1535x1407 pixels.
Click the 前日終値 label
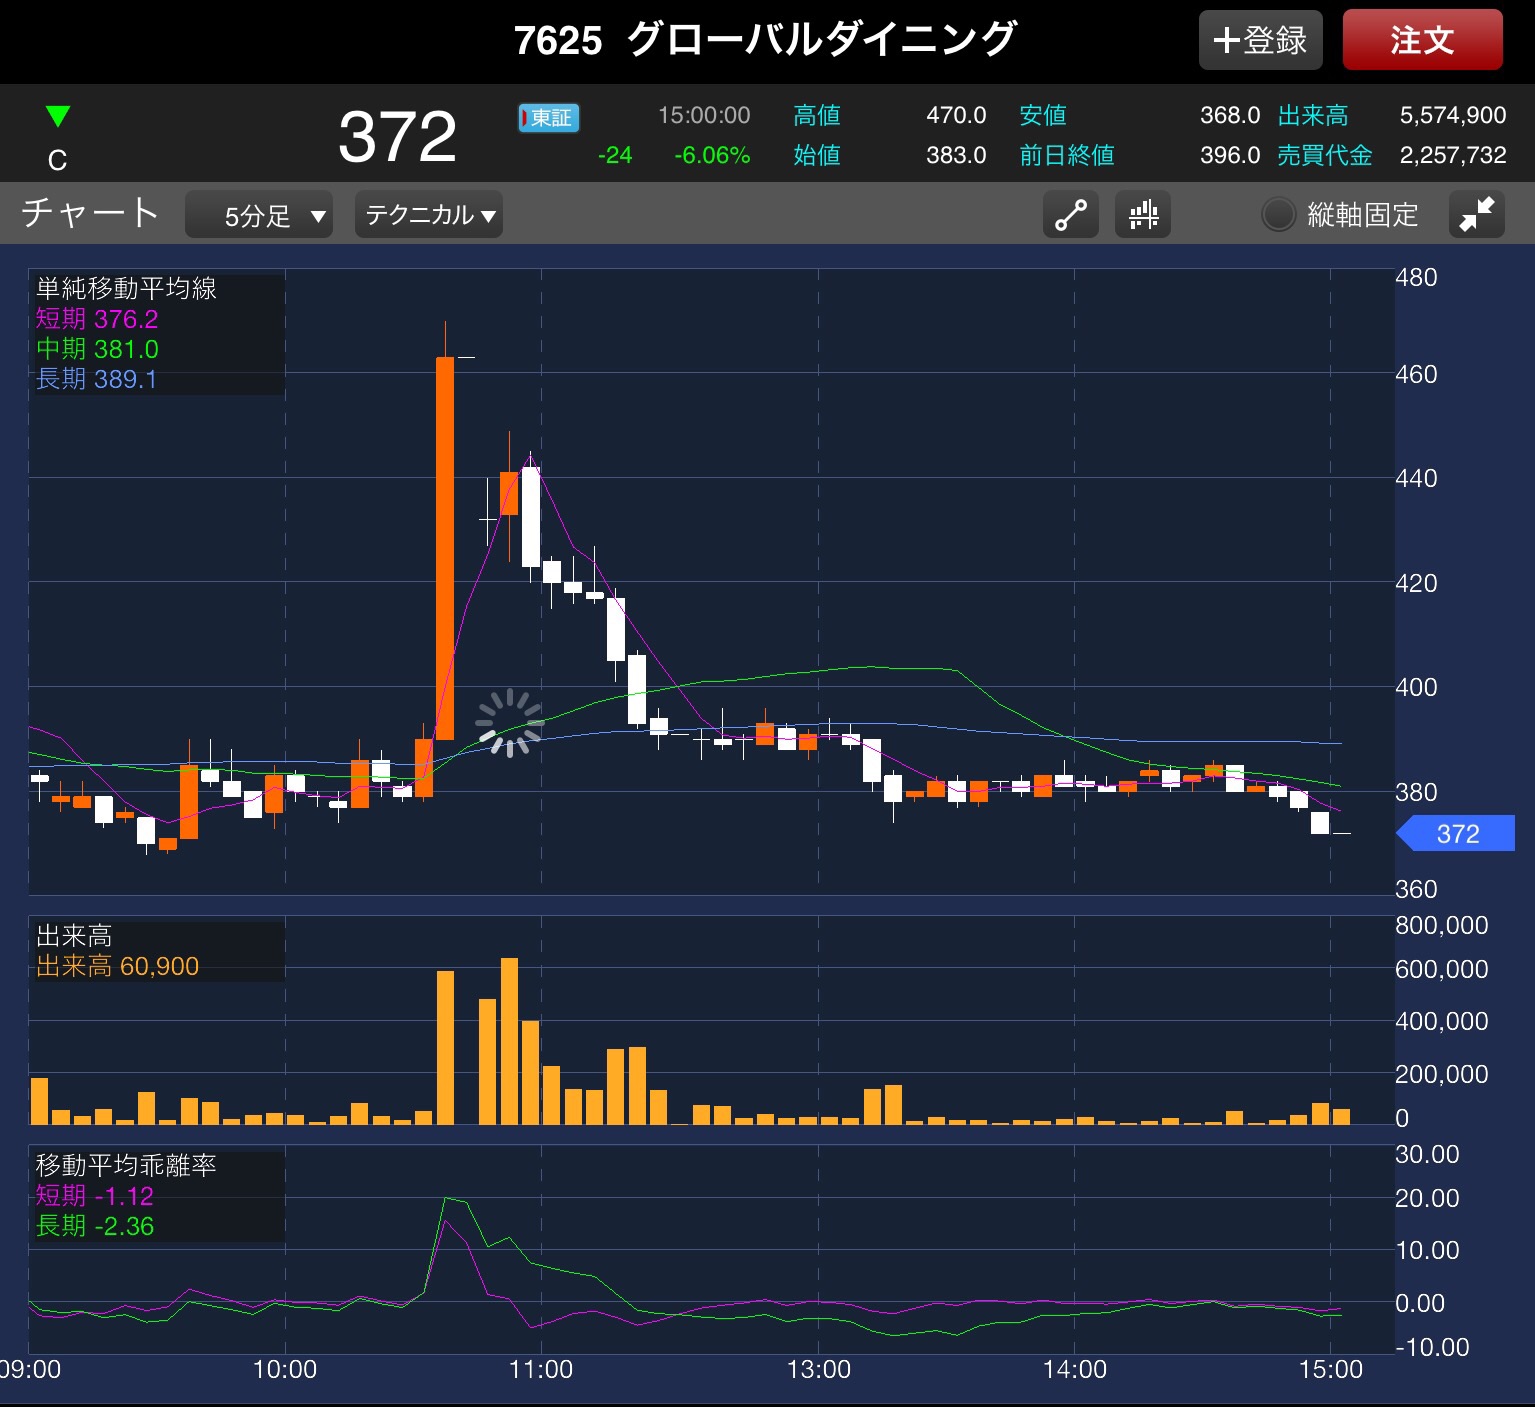tap(1067, 156)
